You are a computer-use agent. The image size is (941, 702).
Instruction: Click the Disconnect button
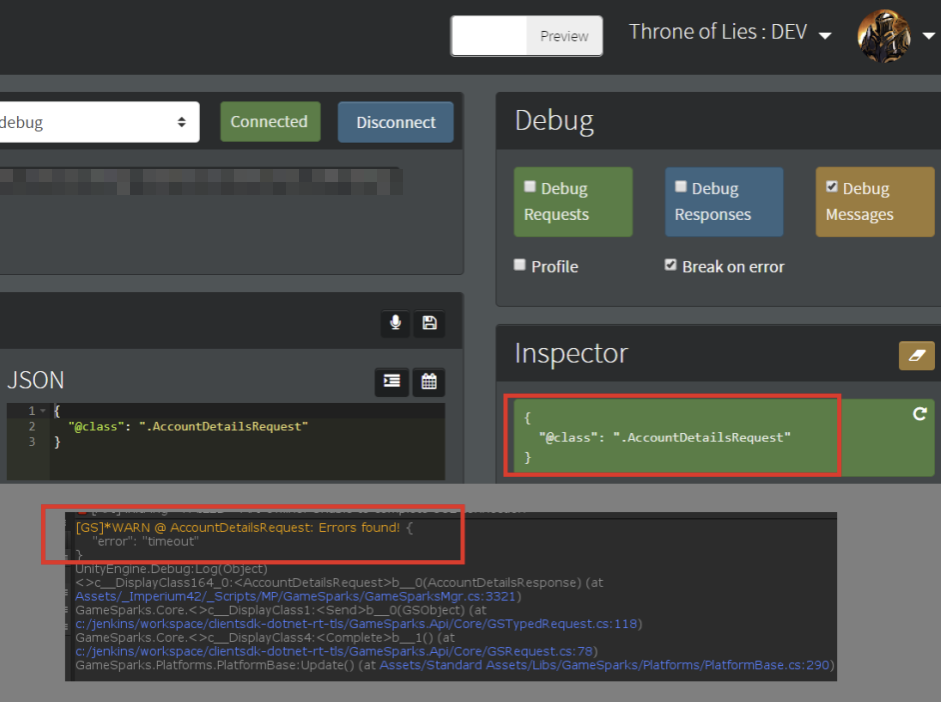pos(395,122)
